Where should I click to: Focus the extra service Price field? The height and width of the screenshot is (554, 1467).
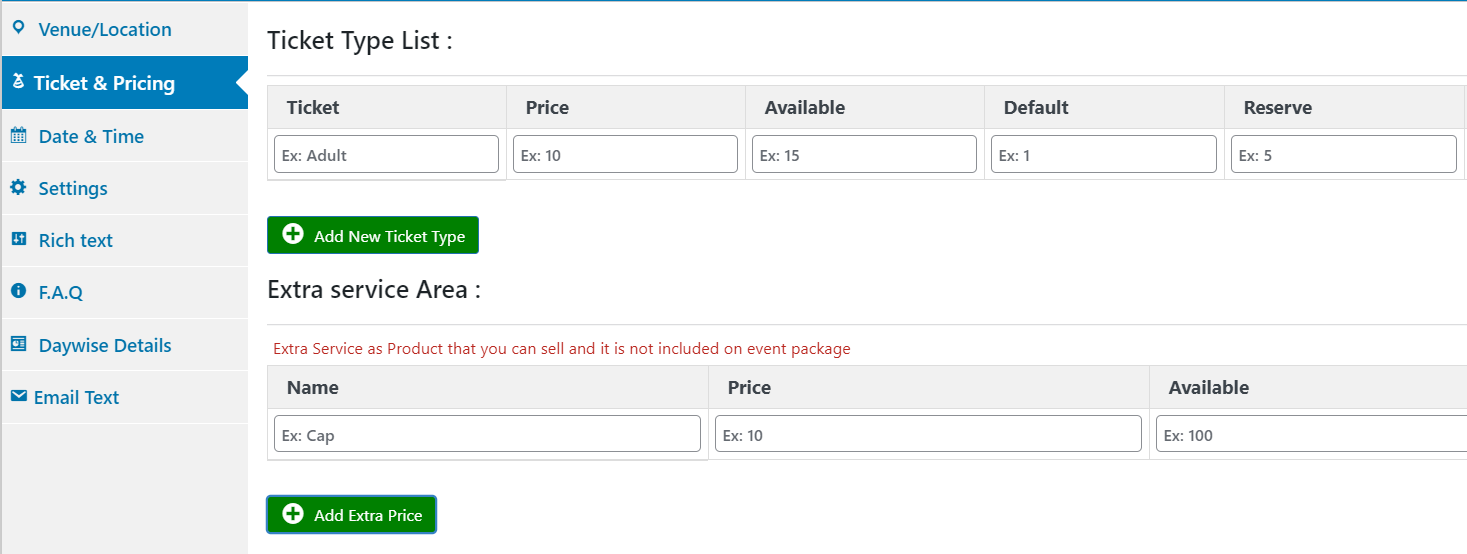pyautogui.click(x=928, y=434)
